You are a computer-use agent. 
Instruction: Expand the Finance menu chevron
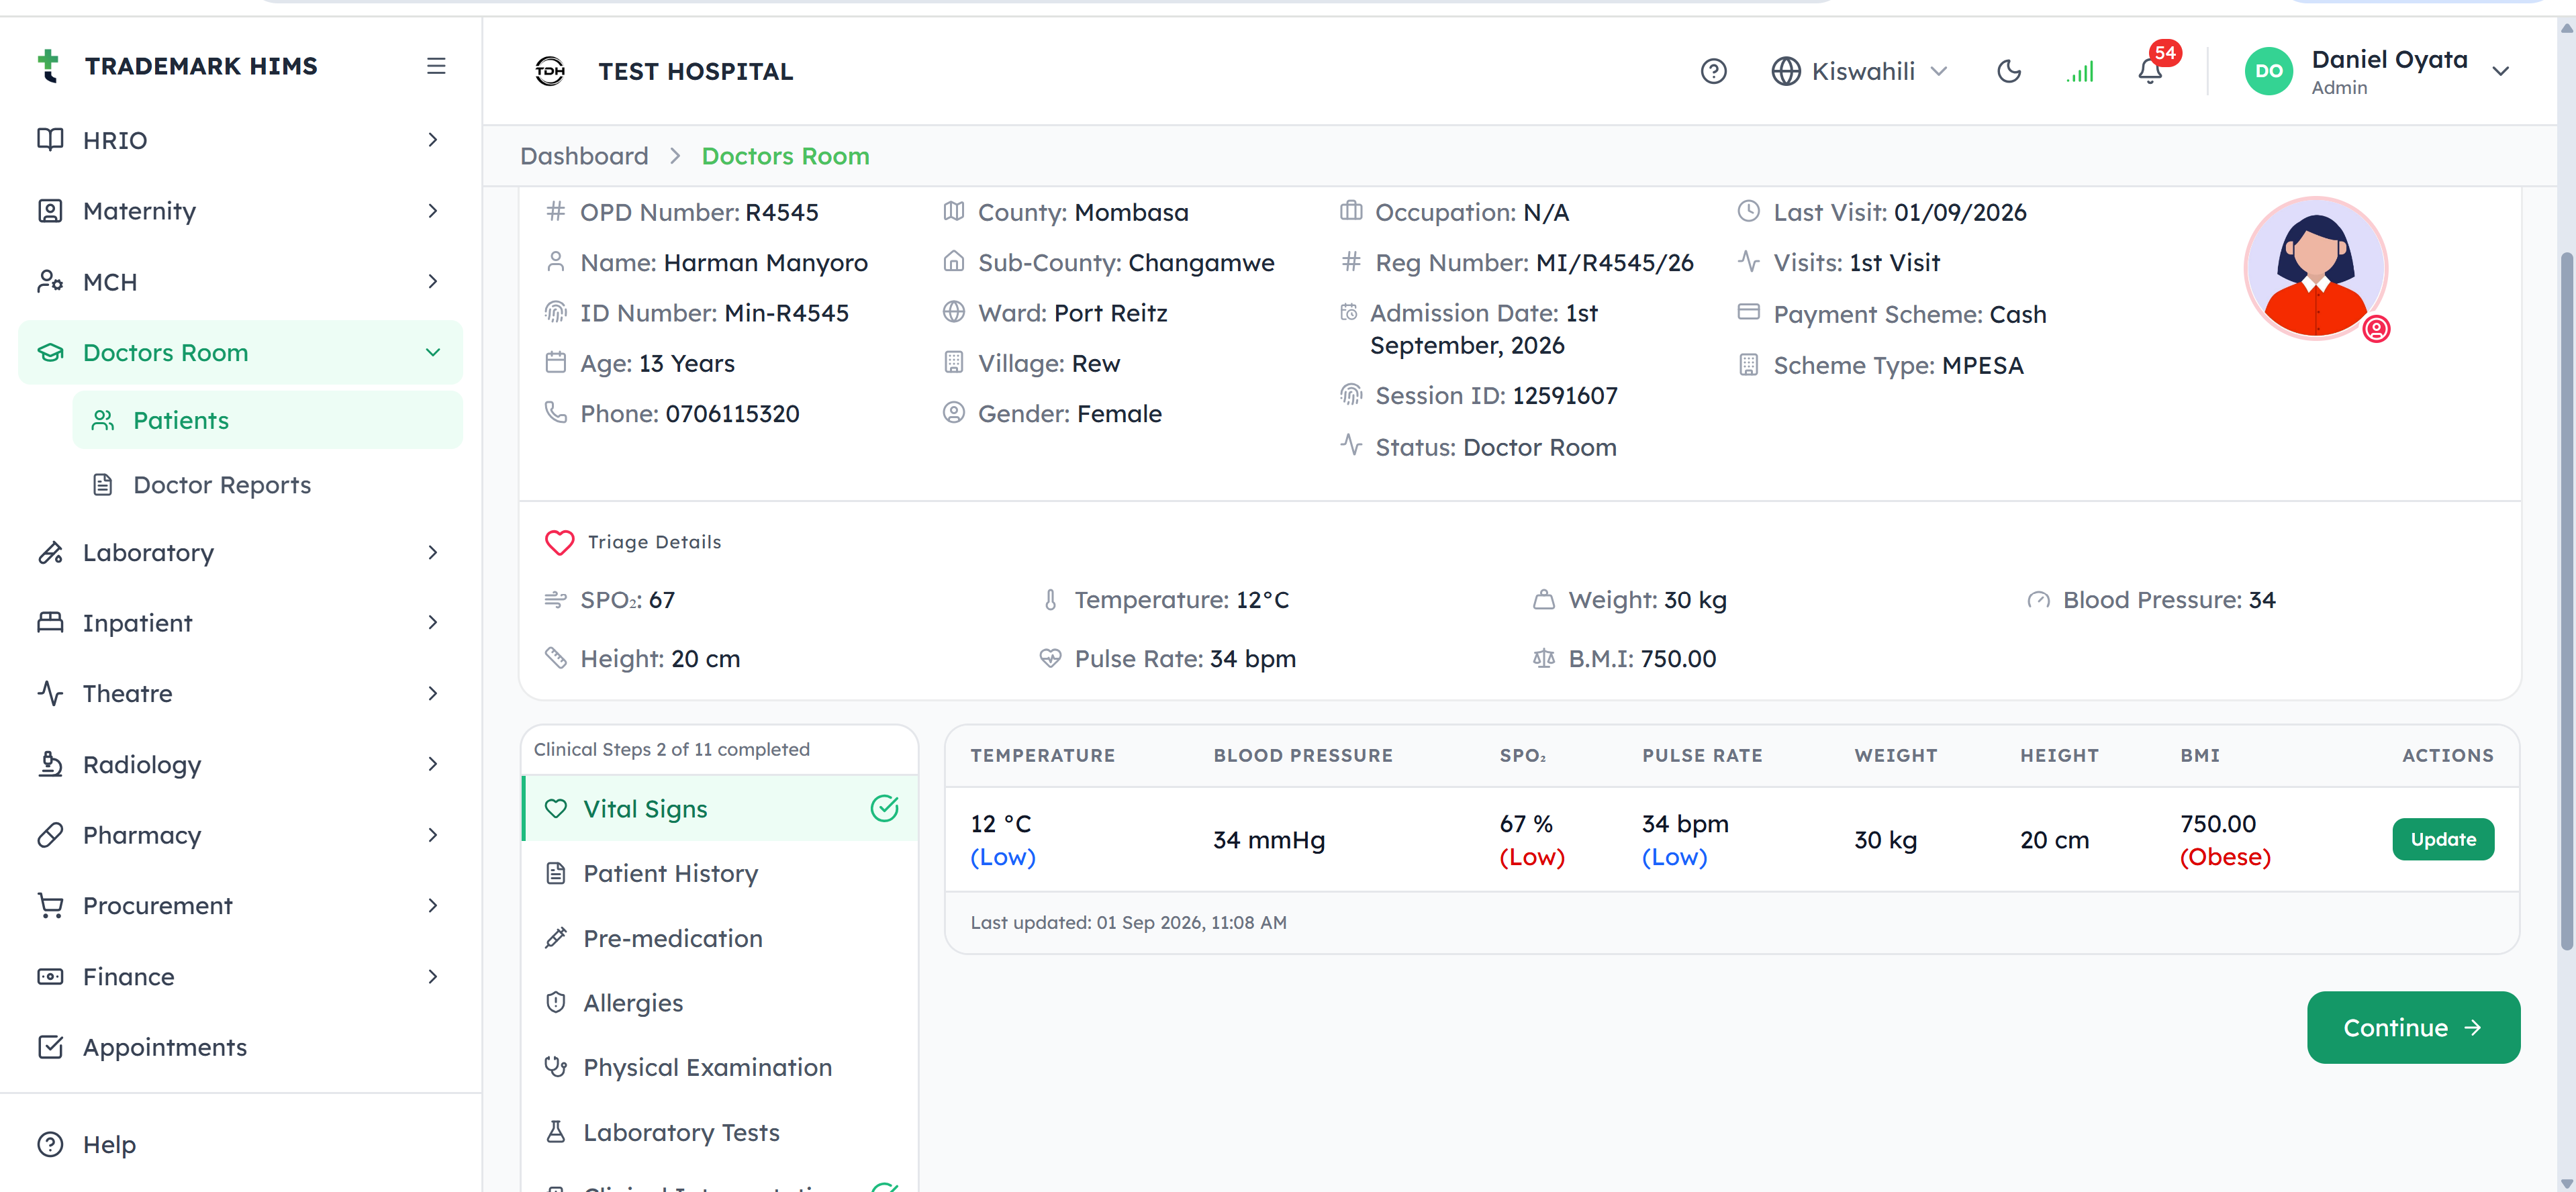point(433,976)
